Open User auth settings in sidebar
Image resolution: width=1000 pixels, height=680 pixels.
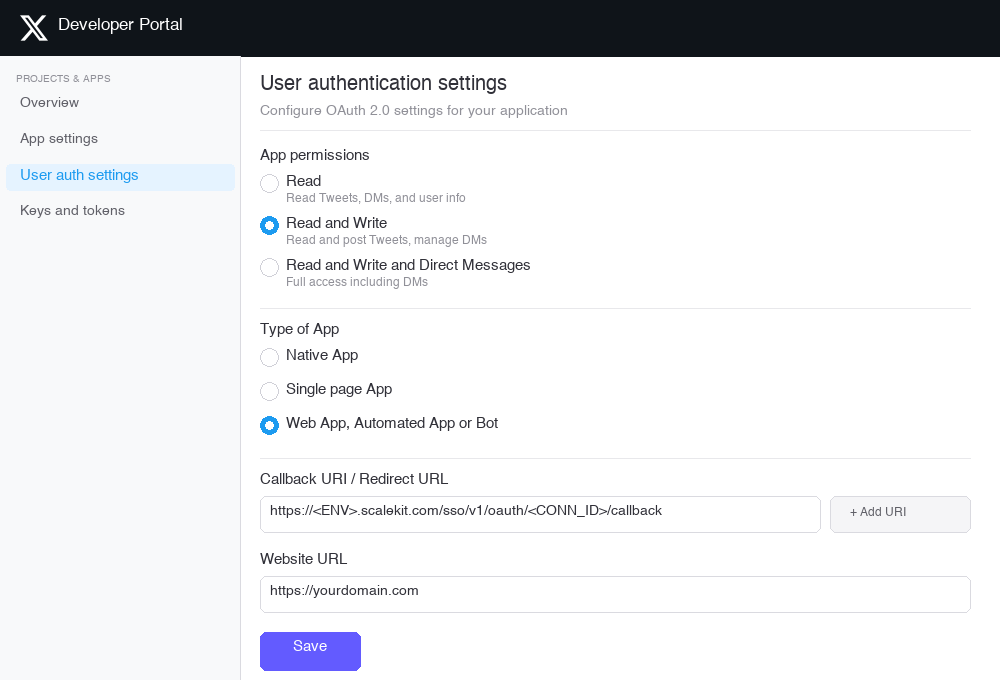(x=79, y=174)
